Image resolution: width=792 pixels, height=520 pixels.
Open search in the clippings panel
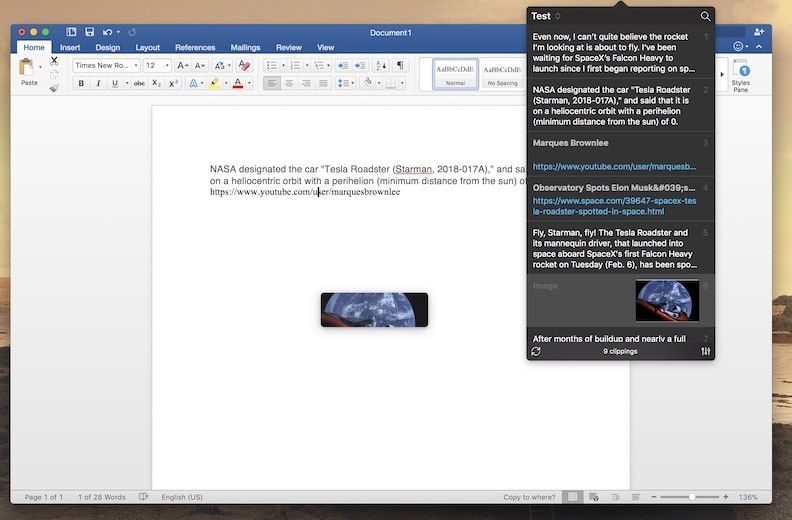705,16
